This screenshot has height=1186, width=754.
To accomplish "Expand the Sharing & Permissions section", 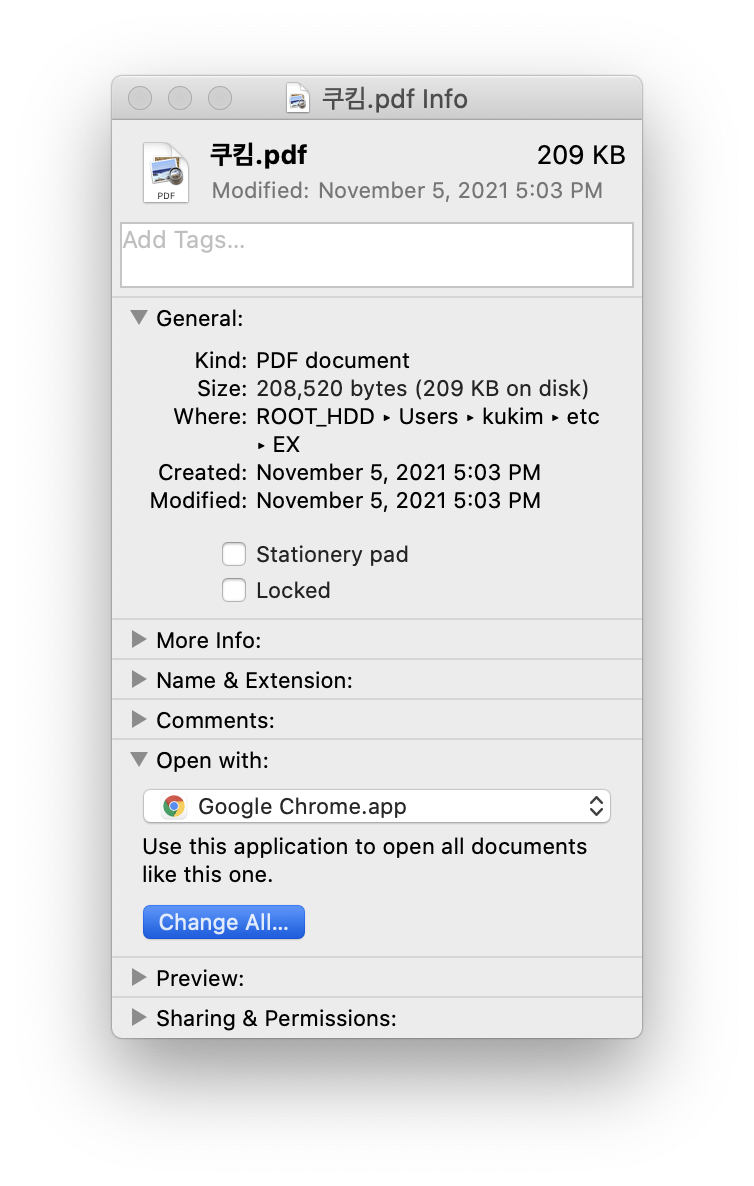I will click(x=138, y=1018).
